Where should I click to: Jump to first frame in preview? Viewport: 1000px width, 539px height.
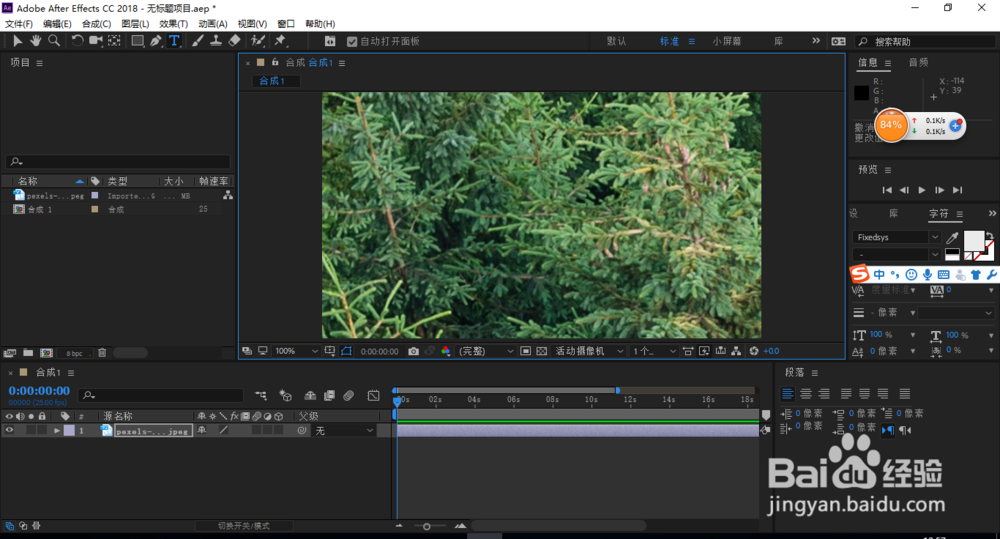[x=886, y=190]
